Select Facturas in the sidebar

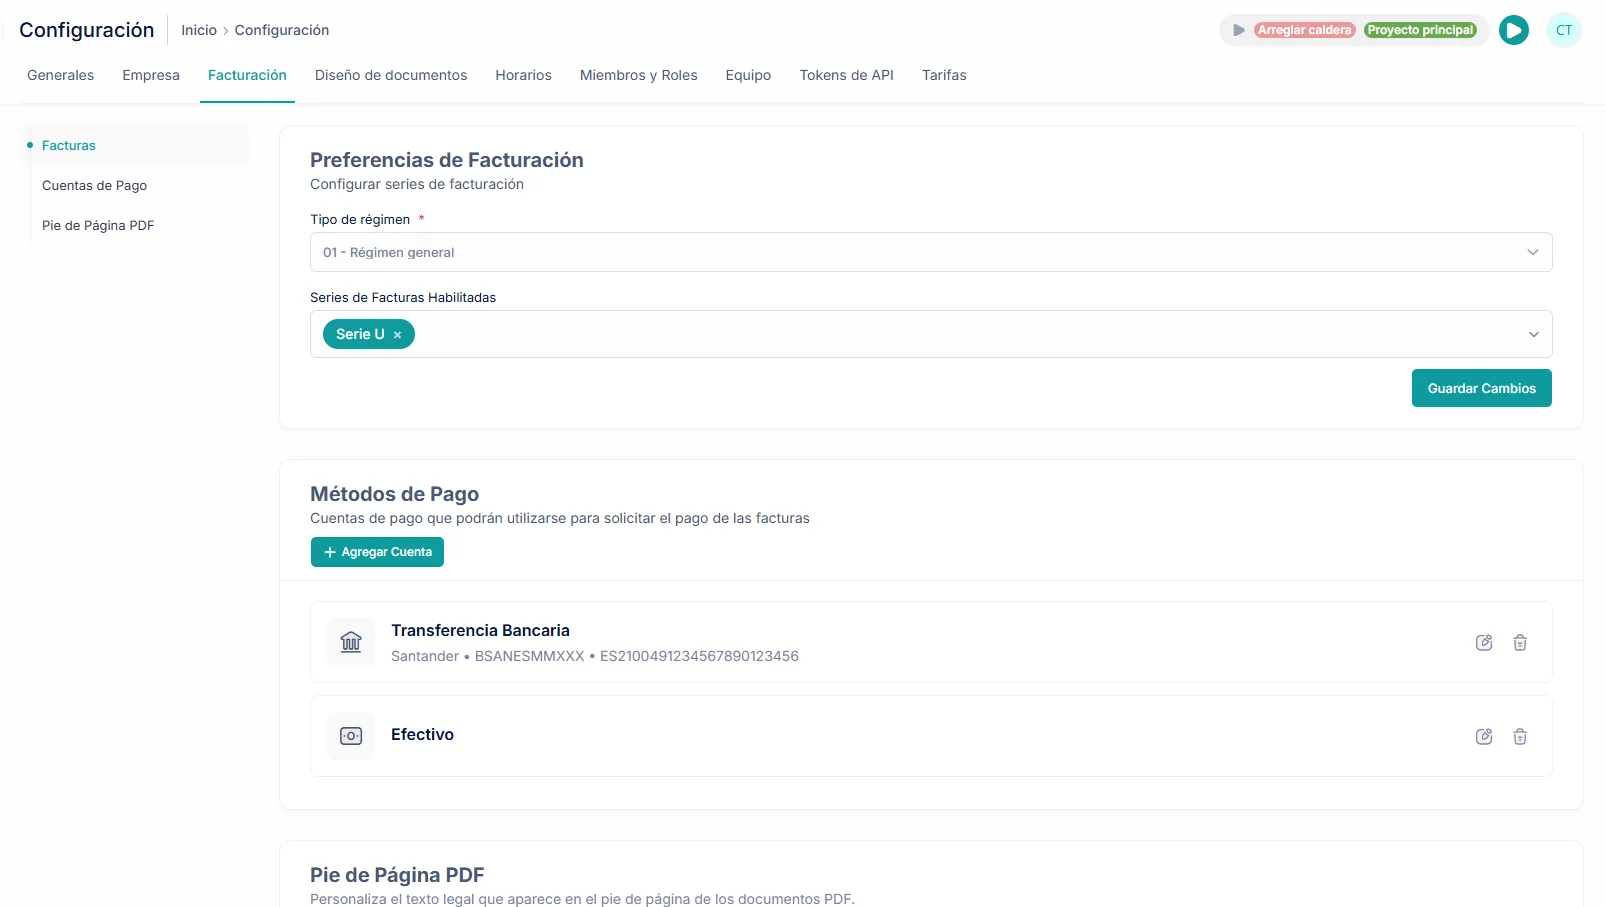[x=68, y=145]
